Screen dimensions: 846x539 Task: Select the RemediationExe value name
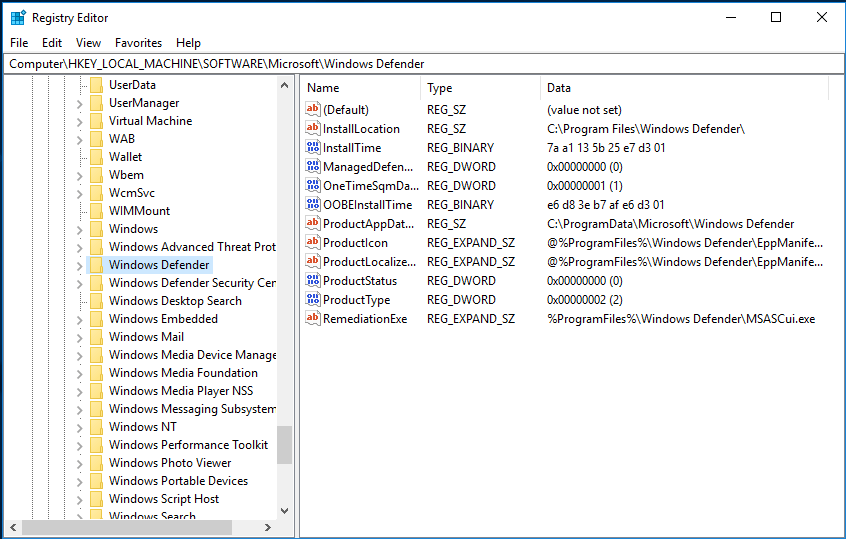point(365,319)
